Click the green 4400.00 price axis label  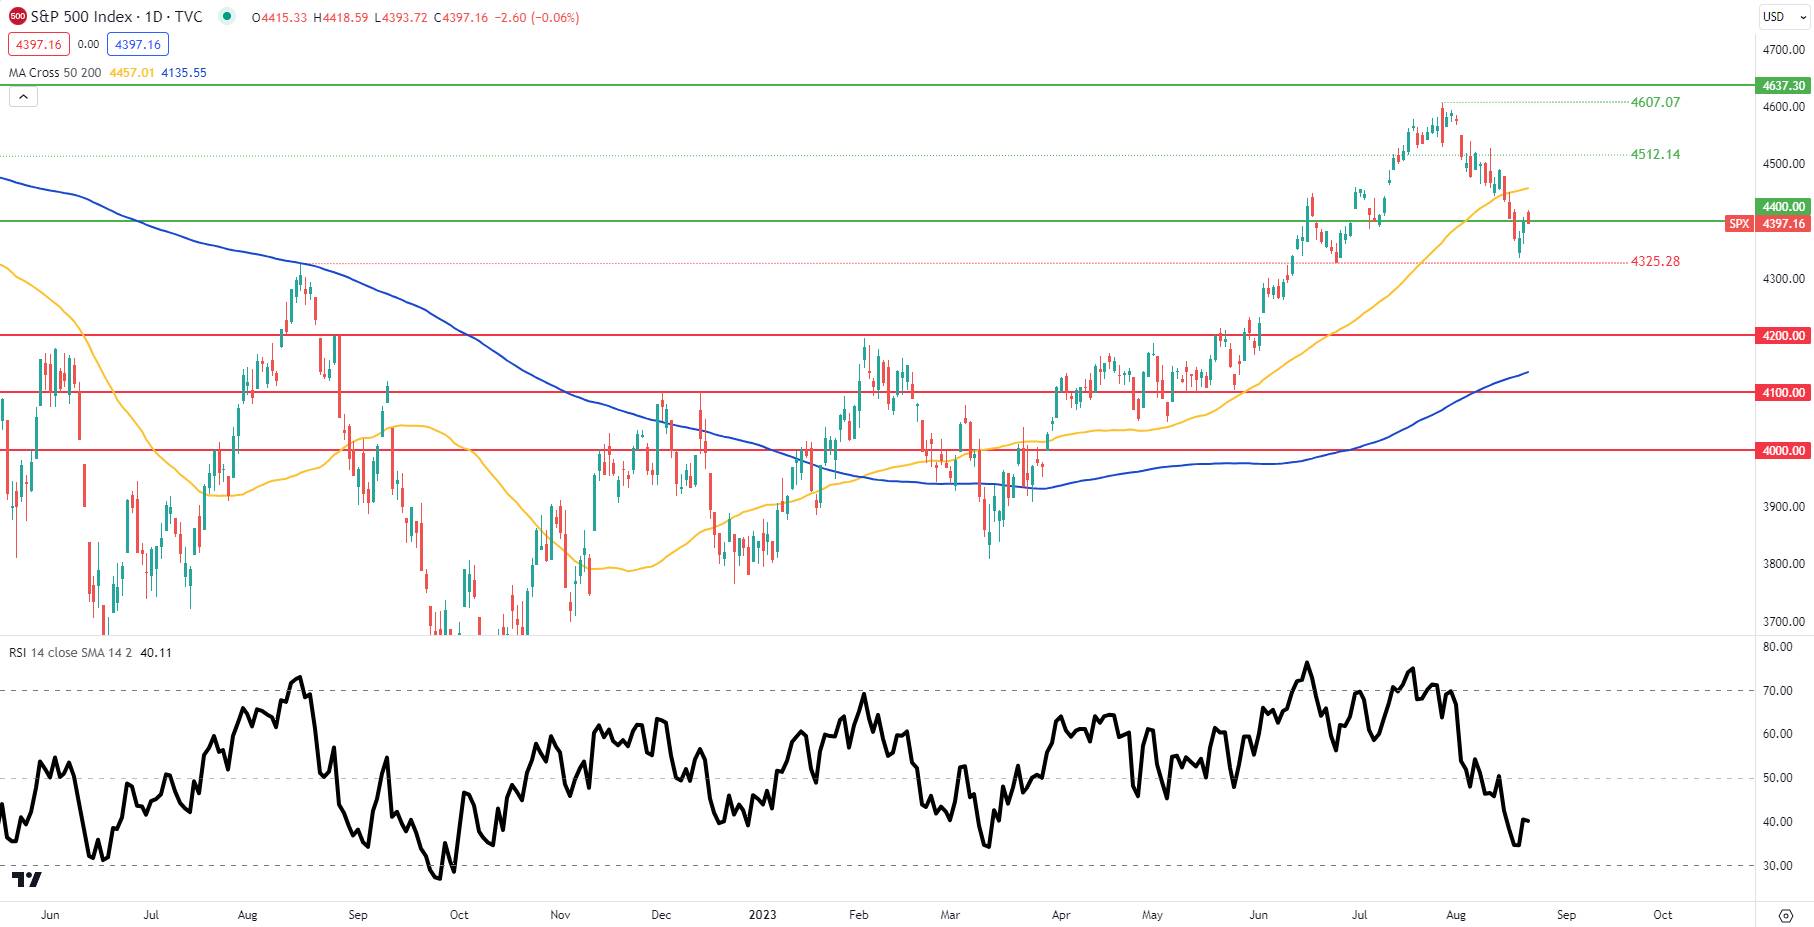tap(1783, 207)
